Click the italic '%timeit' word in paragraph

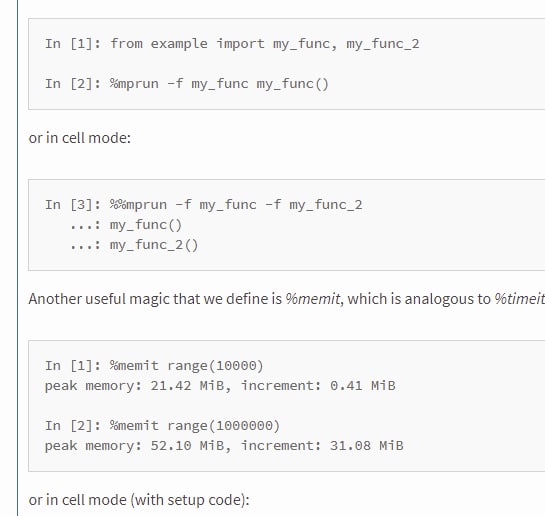pos(519,299)
